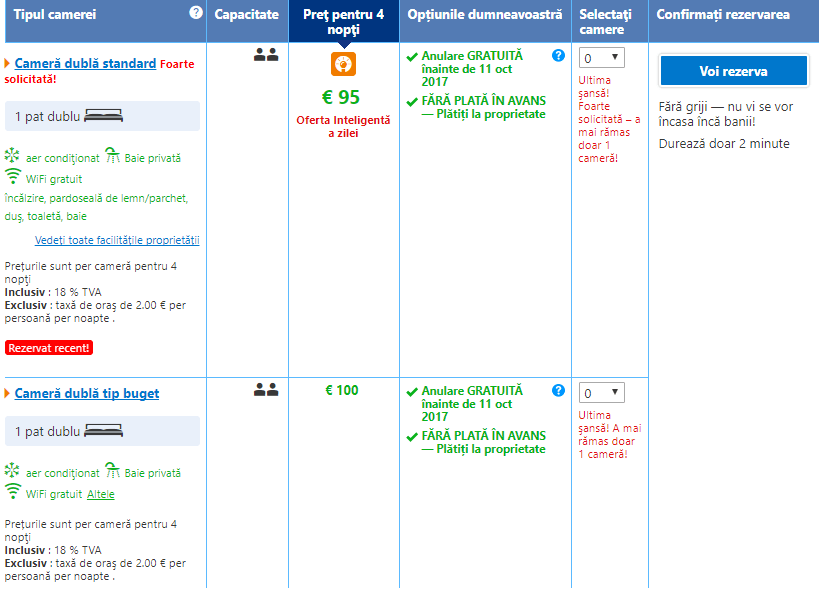Viewport: 822px width, 606px height.
Task: Click the orange Smart Deal lightbulb icon
Action: click(x=343, y=64)
